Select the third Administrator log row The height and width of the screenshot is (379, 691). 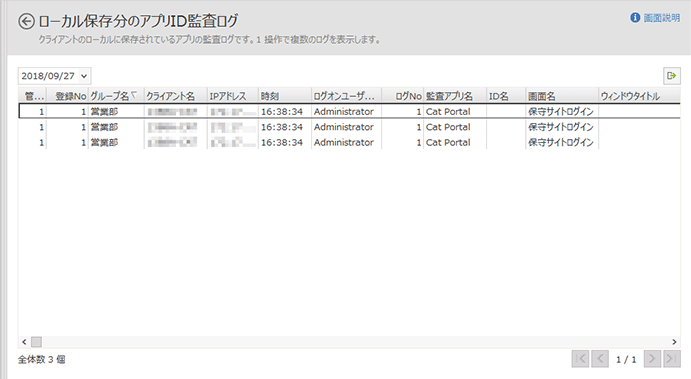click(349, 142)
